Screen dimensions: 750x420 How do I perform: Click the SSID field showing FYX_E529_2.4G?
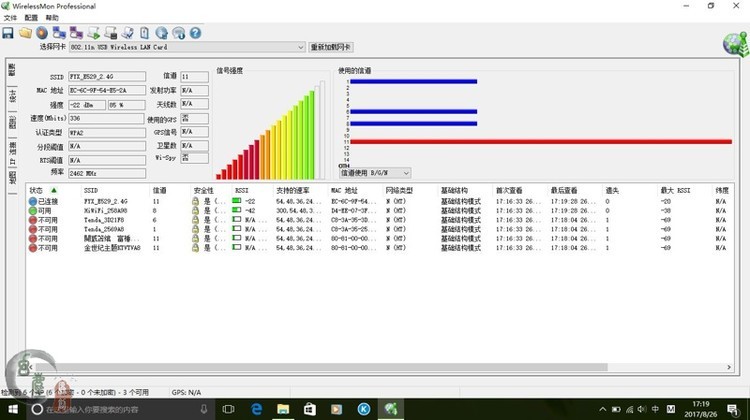[x=107, y=77]
